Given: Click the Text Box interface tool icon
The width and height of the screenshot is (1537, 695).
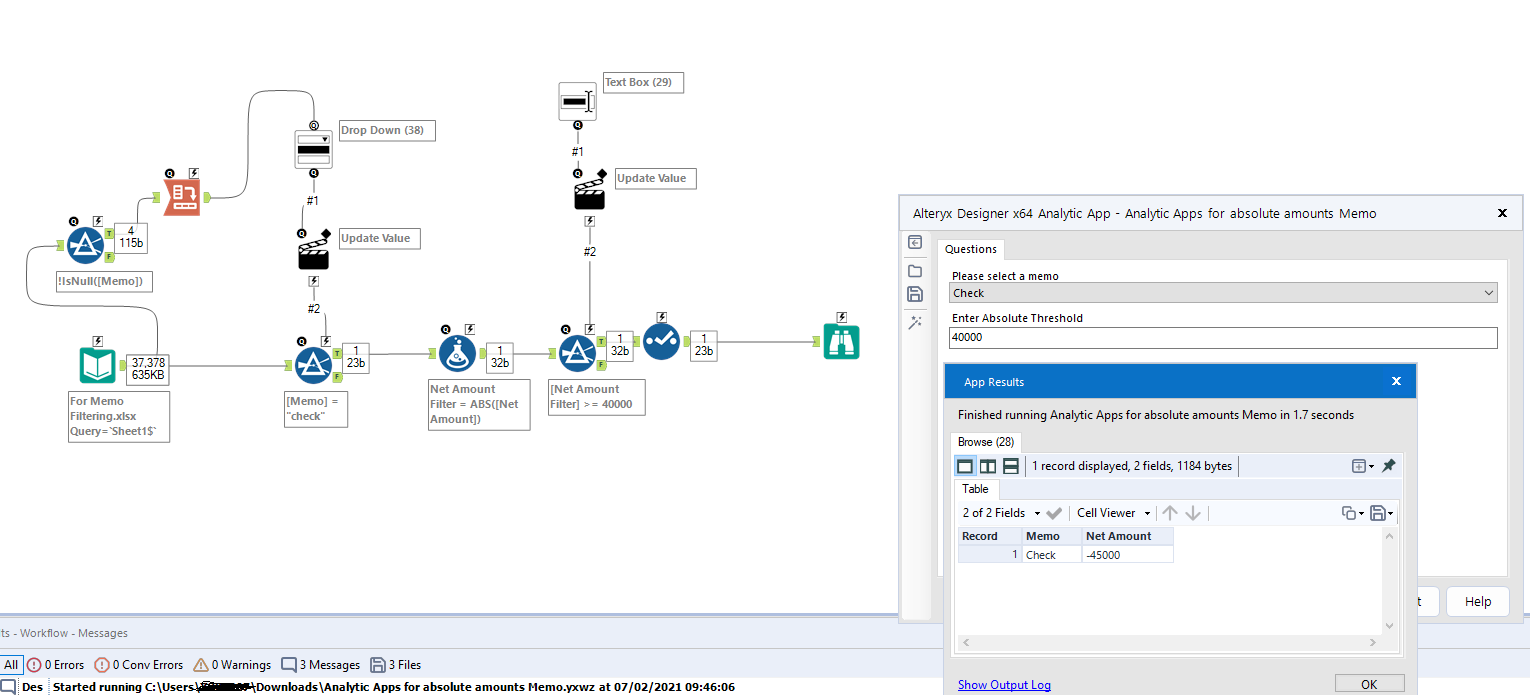Looking at the screenshot, I should [577, 100].
